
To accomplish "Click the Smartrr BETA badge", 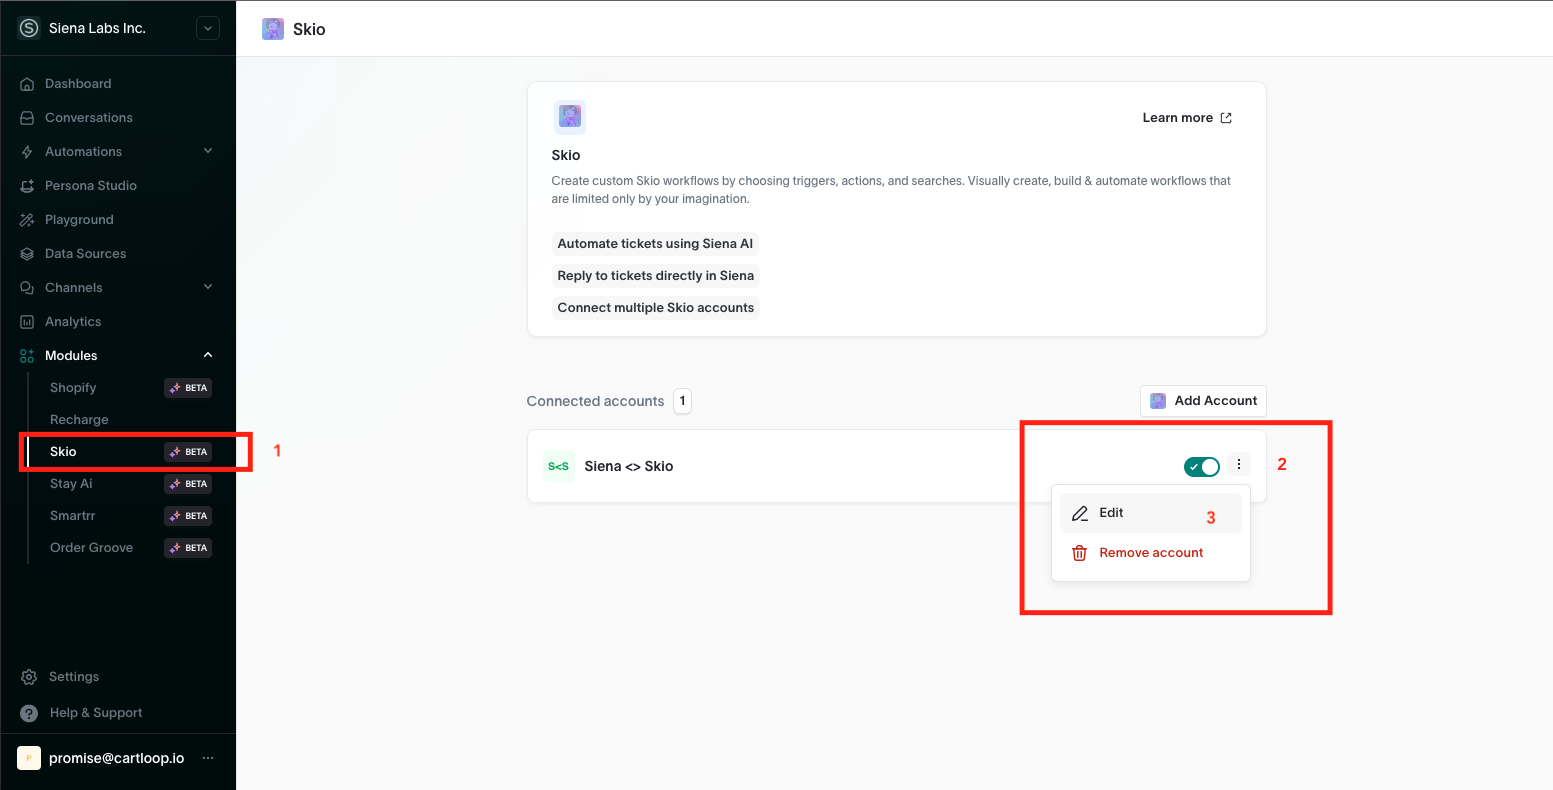I will click(x=188, y=516).
